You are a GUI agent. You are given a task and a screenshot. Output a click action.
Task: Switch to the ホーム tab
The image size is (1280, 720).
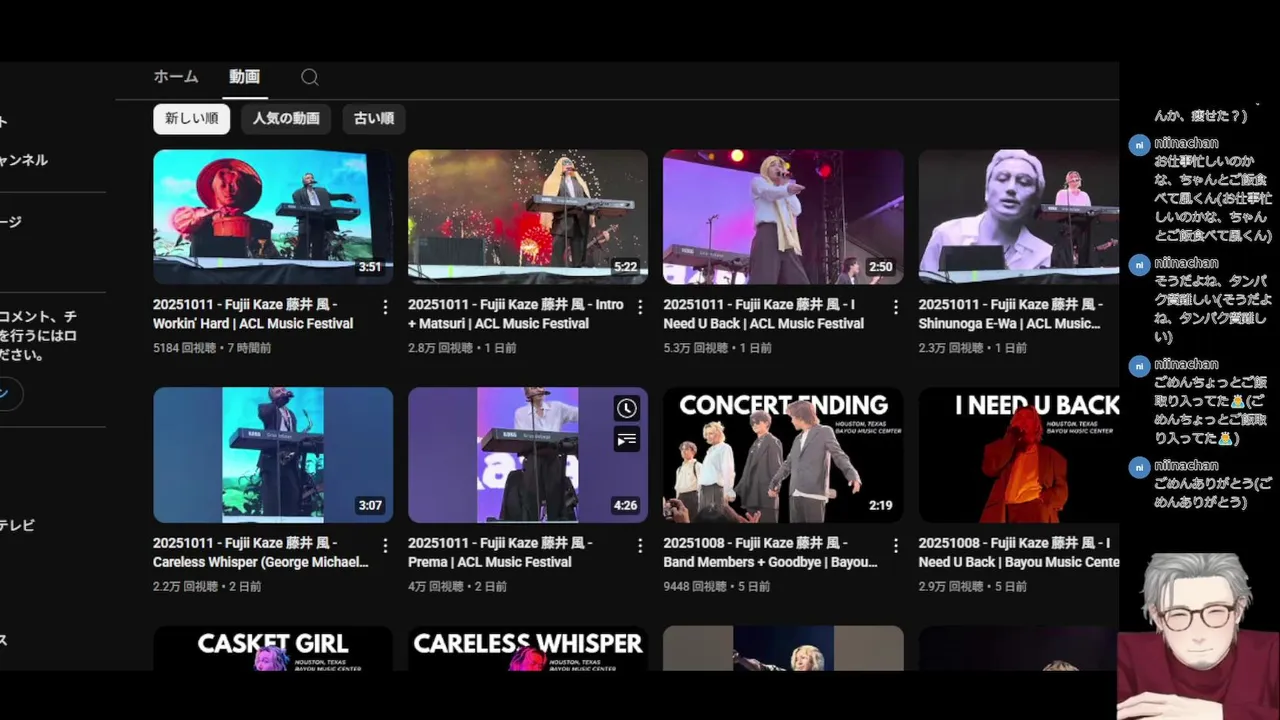click(176, 77)
